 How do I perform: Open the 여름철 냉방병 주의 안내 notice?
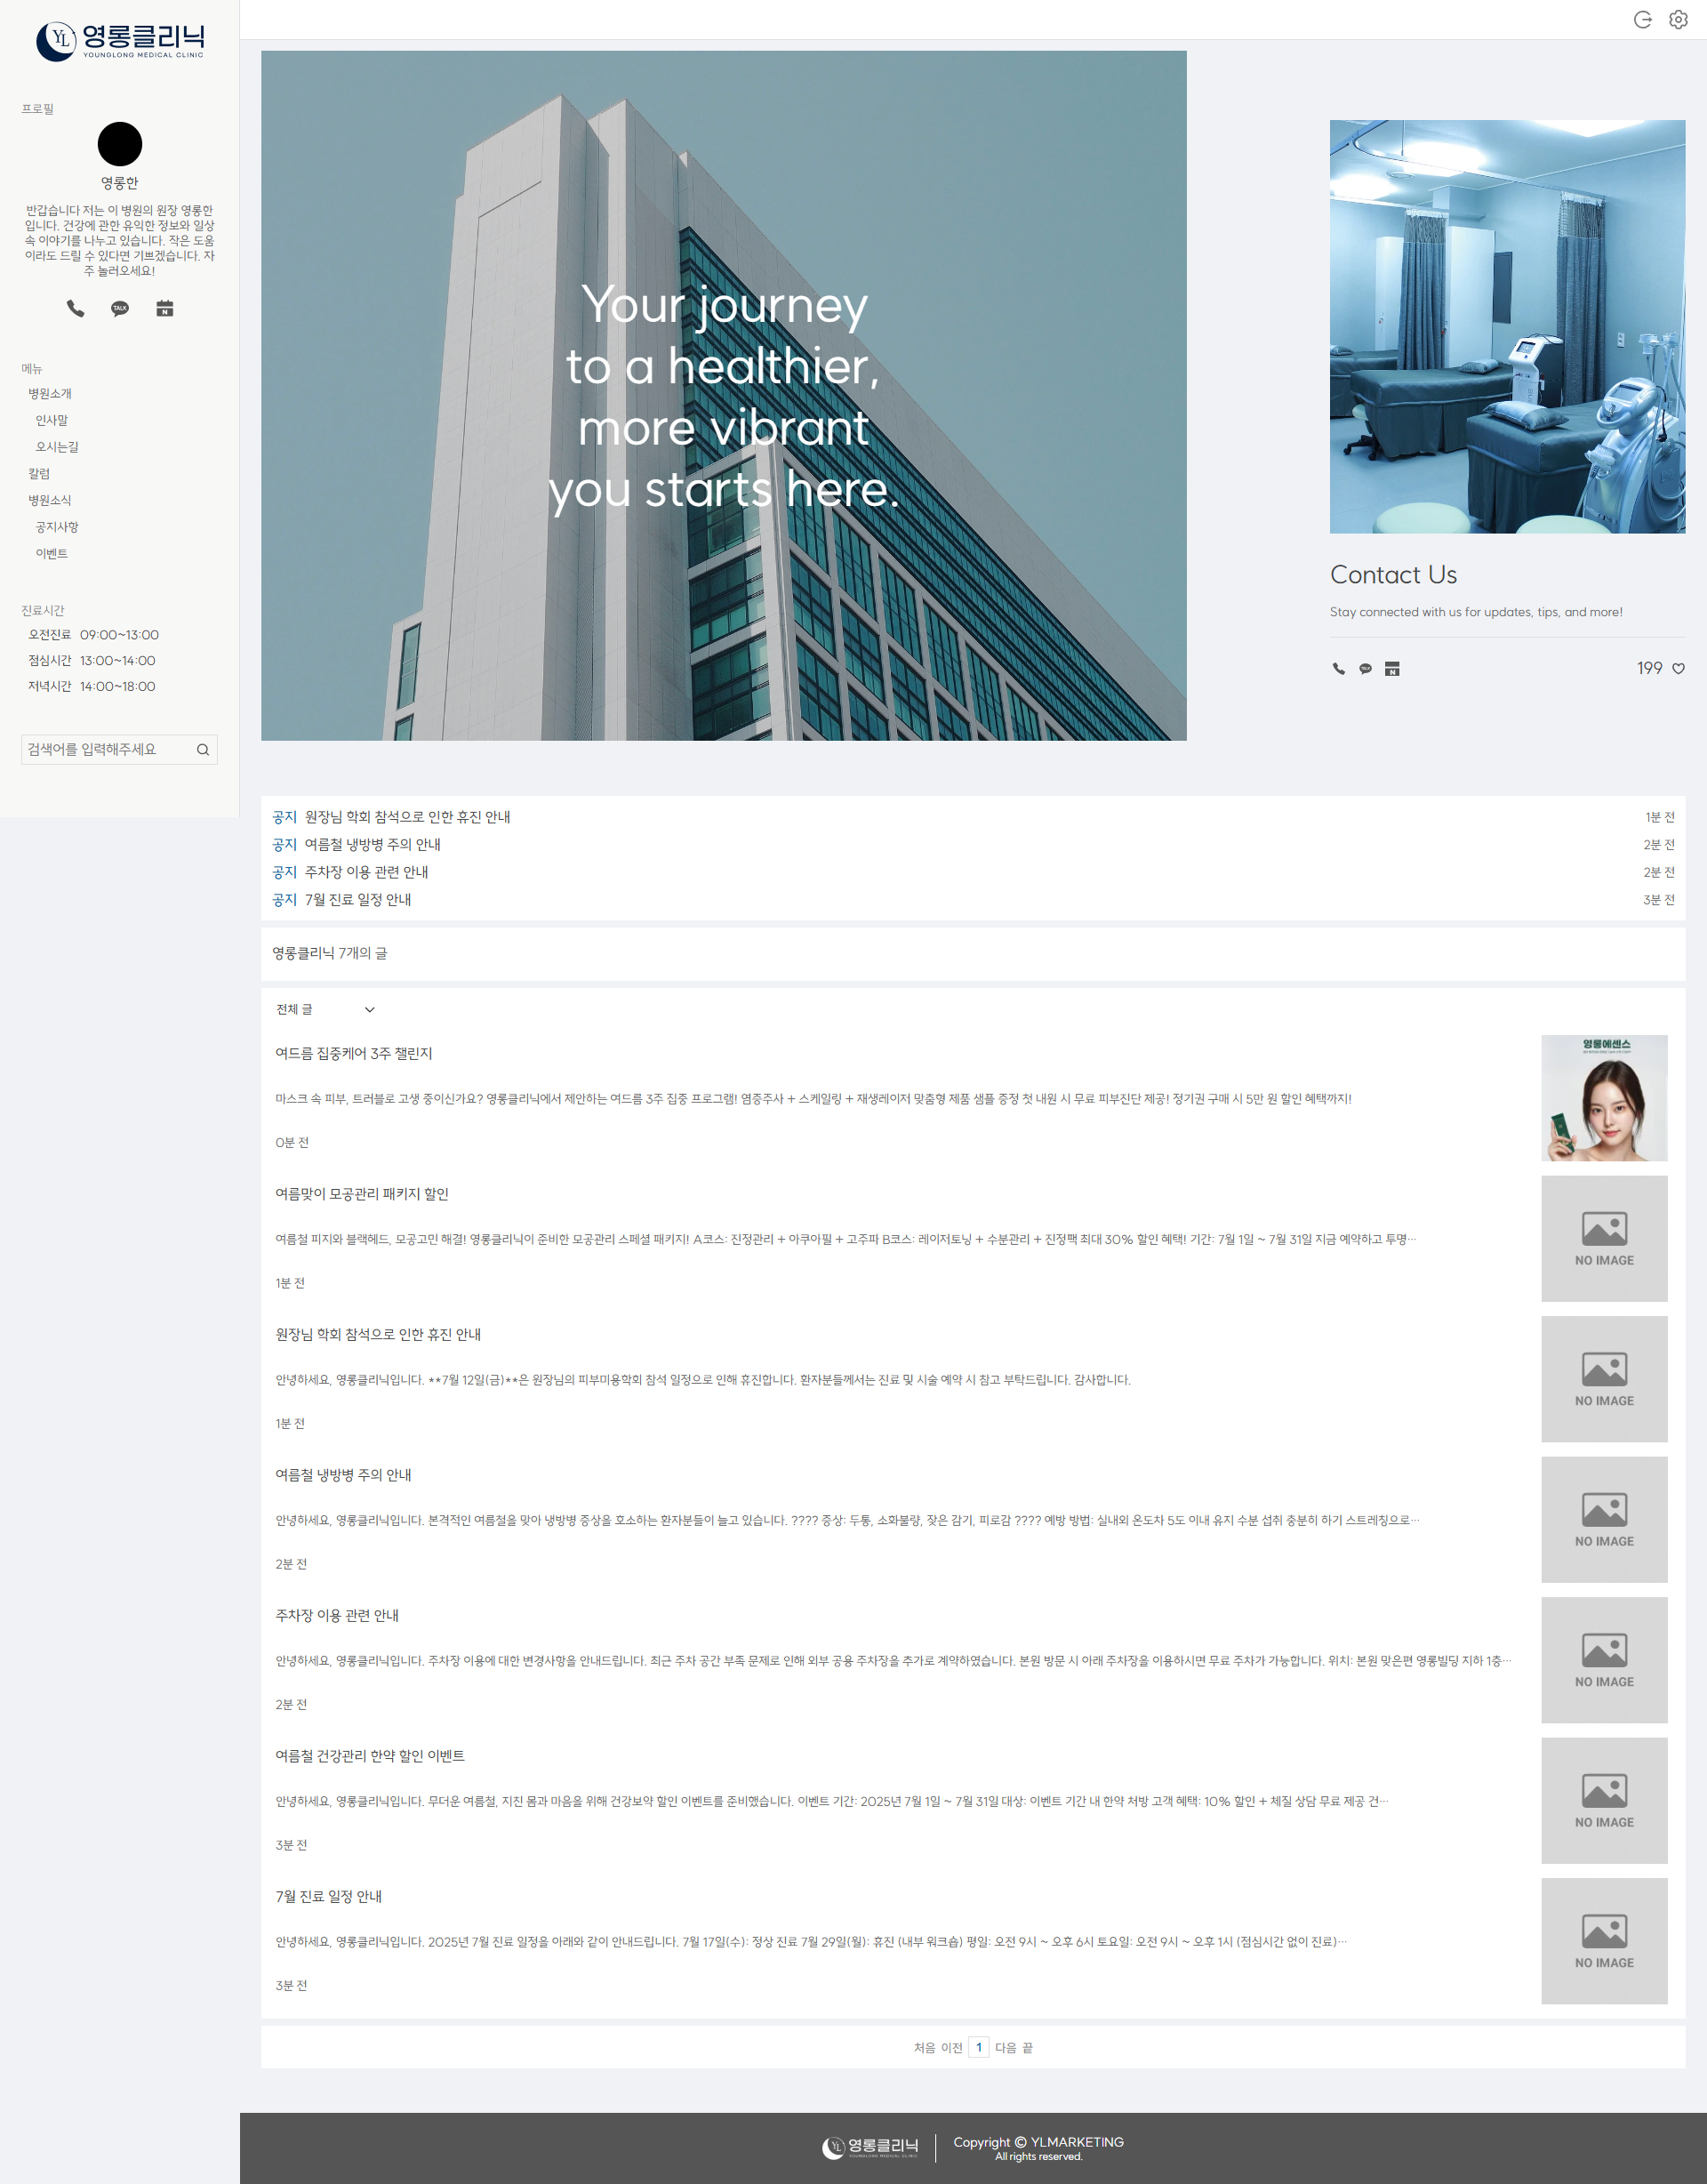(x=372, y=845)
